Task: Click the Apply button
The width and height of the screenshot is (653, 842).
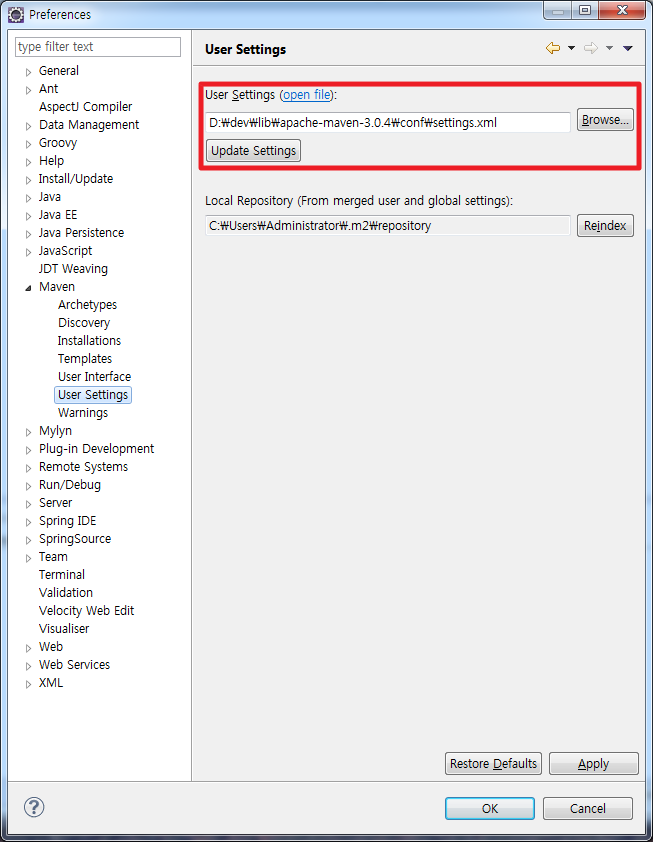Action: point(593,764)
